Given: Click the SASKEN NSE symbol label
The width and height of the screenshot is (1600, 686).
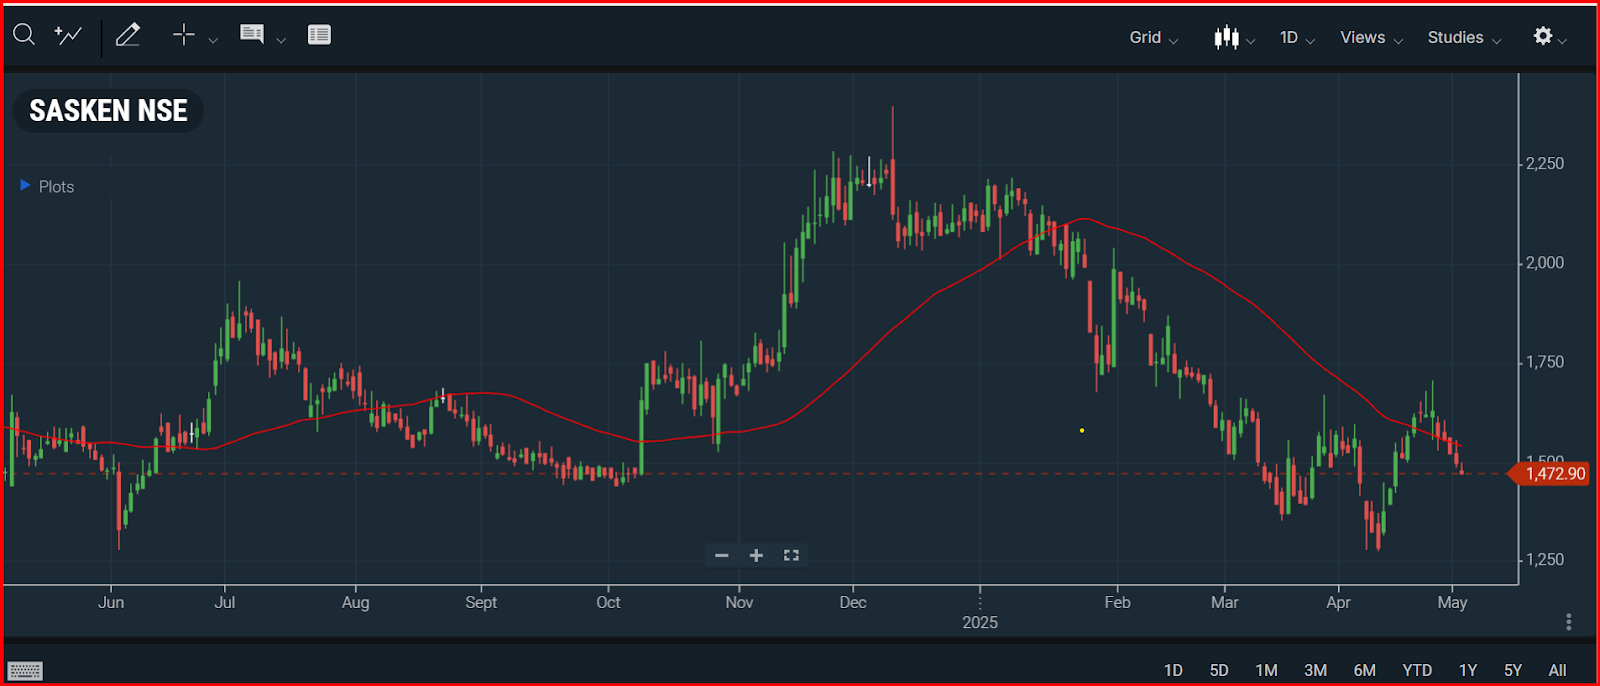Looking at the screenshot, I should 108,110.
